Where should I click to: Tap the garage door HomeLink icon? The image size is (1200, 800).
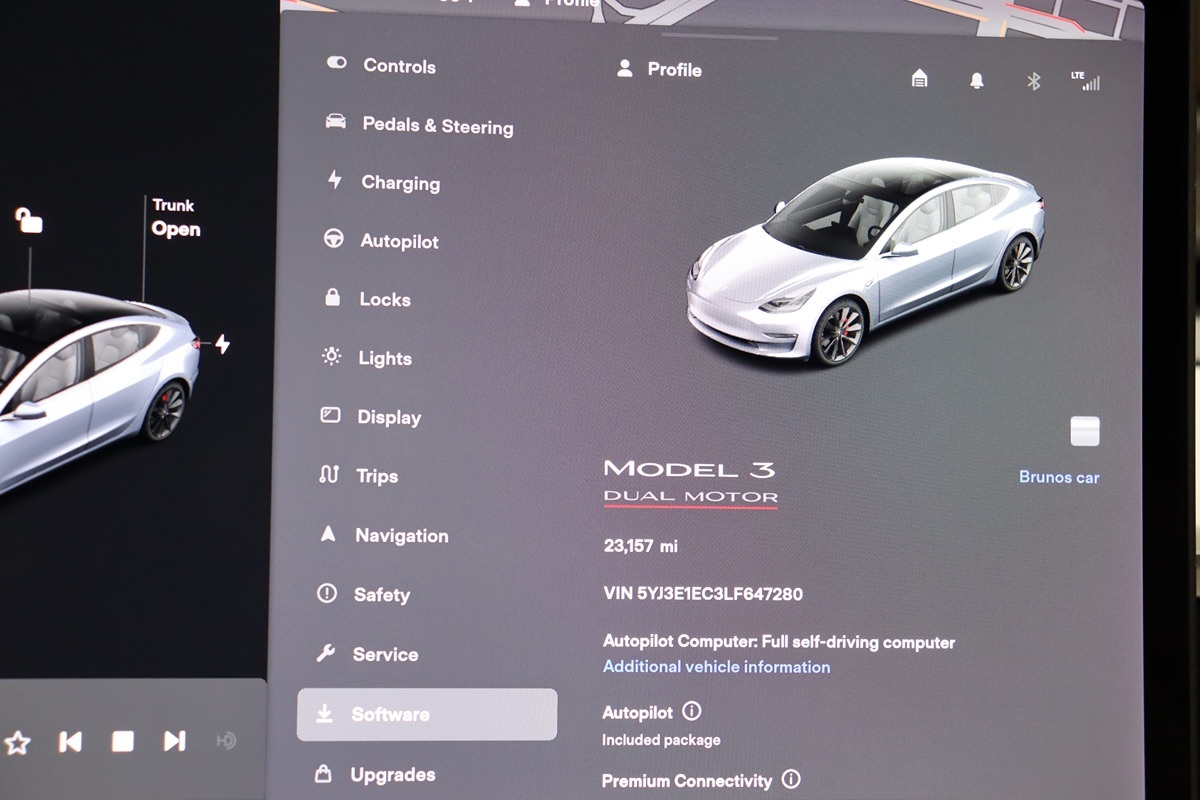(919, 79)
